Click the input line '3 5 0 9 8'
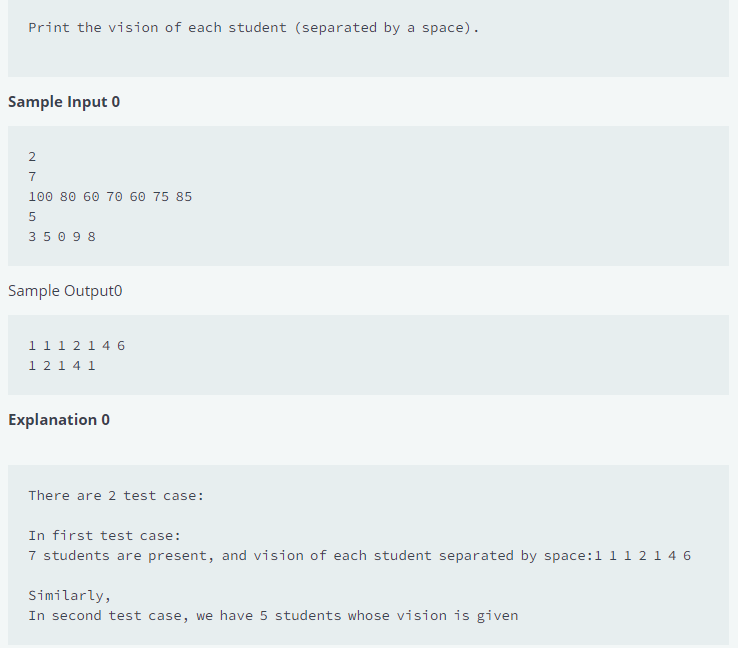738x648 pixels. point(62,237)
